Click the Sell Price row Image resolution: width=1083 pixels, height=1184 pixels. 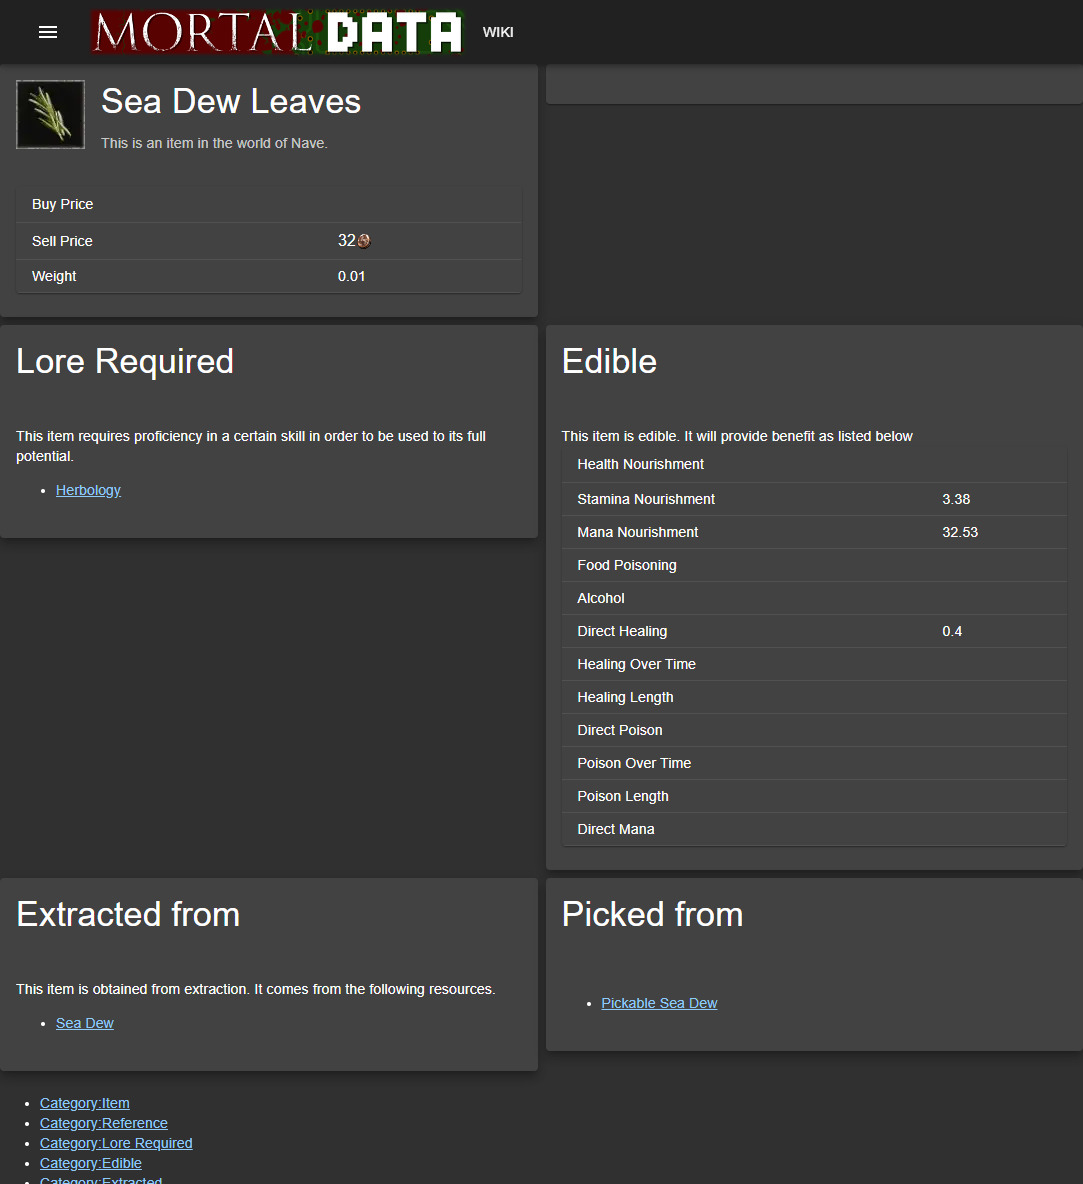pos(268,241)
